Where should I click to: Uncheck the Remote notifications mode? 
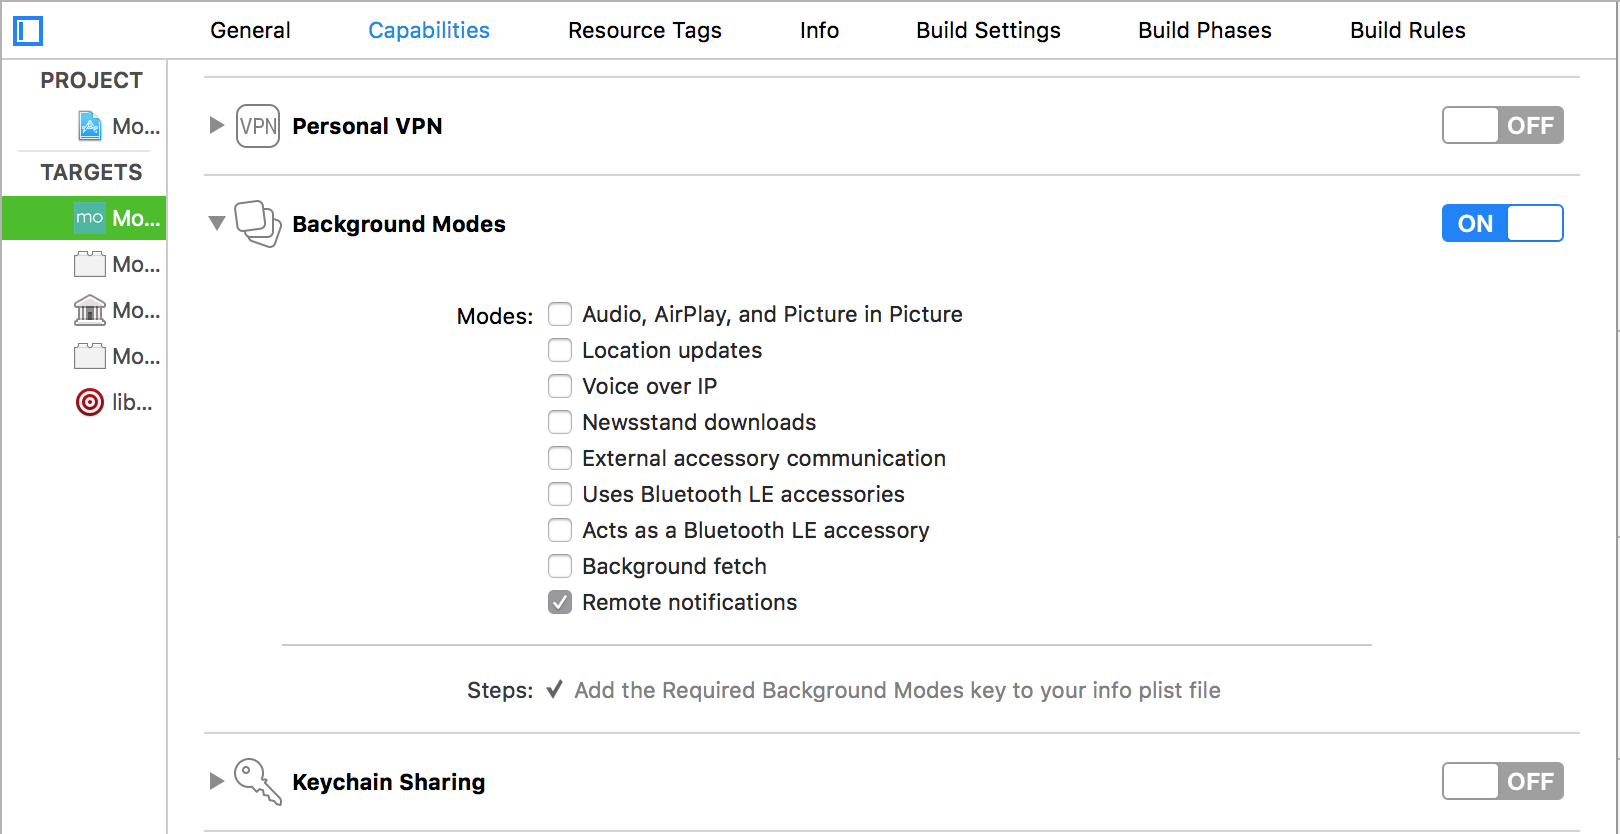point(560,603)
